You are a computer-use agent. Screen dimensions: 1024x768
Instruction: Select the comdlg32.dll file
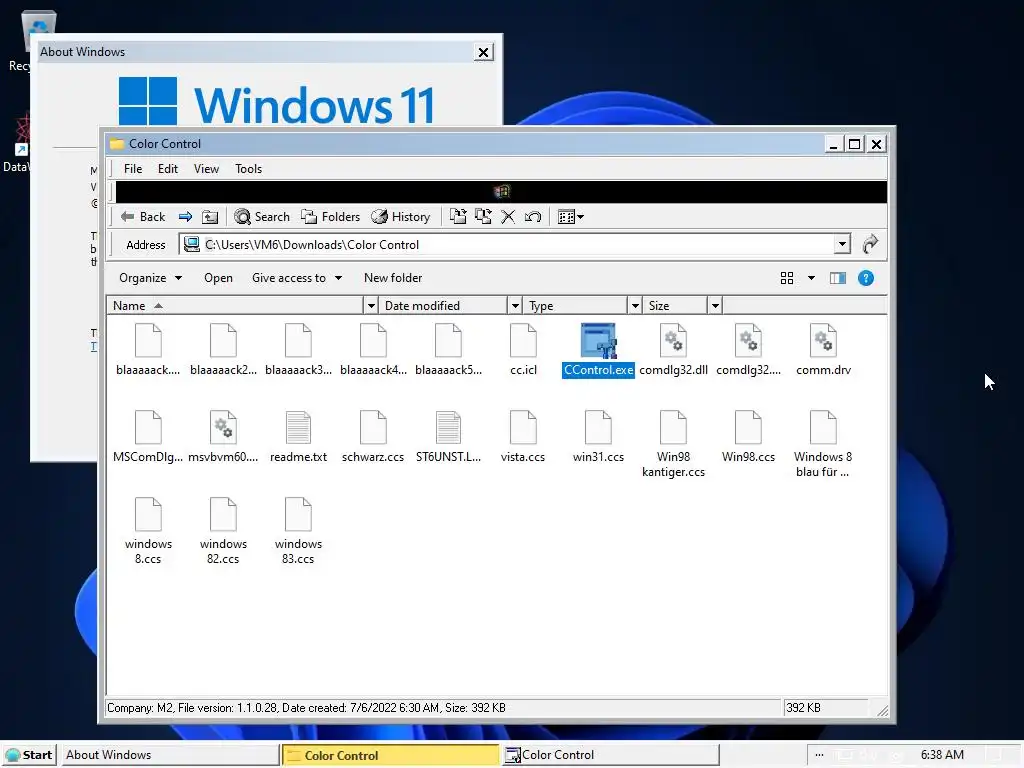673,350
